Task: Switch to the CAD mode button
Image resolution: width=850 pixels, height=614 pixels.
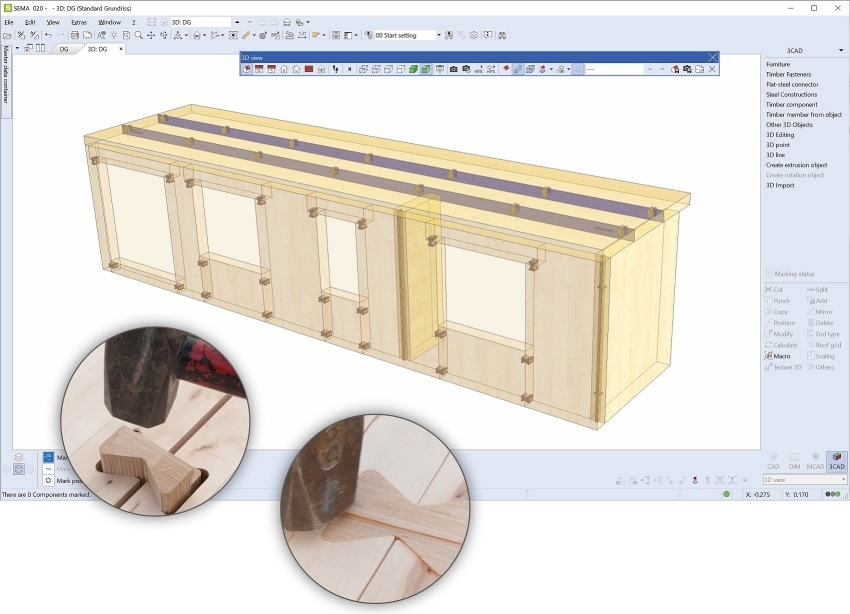Action: [773, 461]
